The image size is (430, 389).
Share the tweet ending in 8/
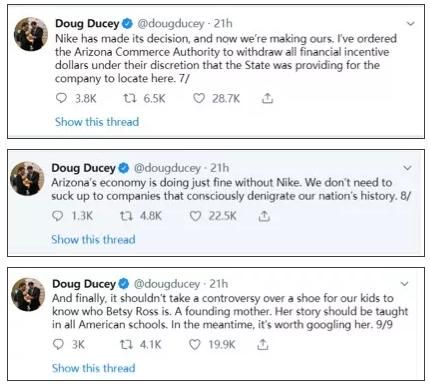pos(264,216)
